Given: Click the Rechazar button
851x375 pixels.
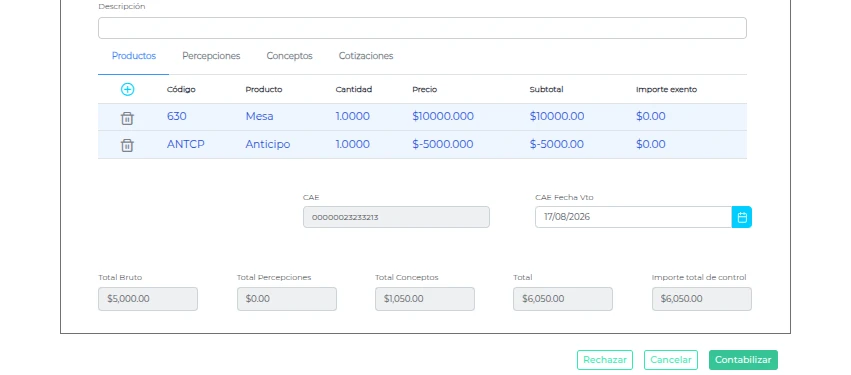Looking at the screenshot, I should click(x=605, y=360).
